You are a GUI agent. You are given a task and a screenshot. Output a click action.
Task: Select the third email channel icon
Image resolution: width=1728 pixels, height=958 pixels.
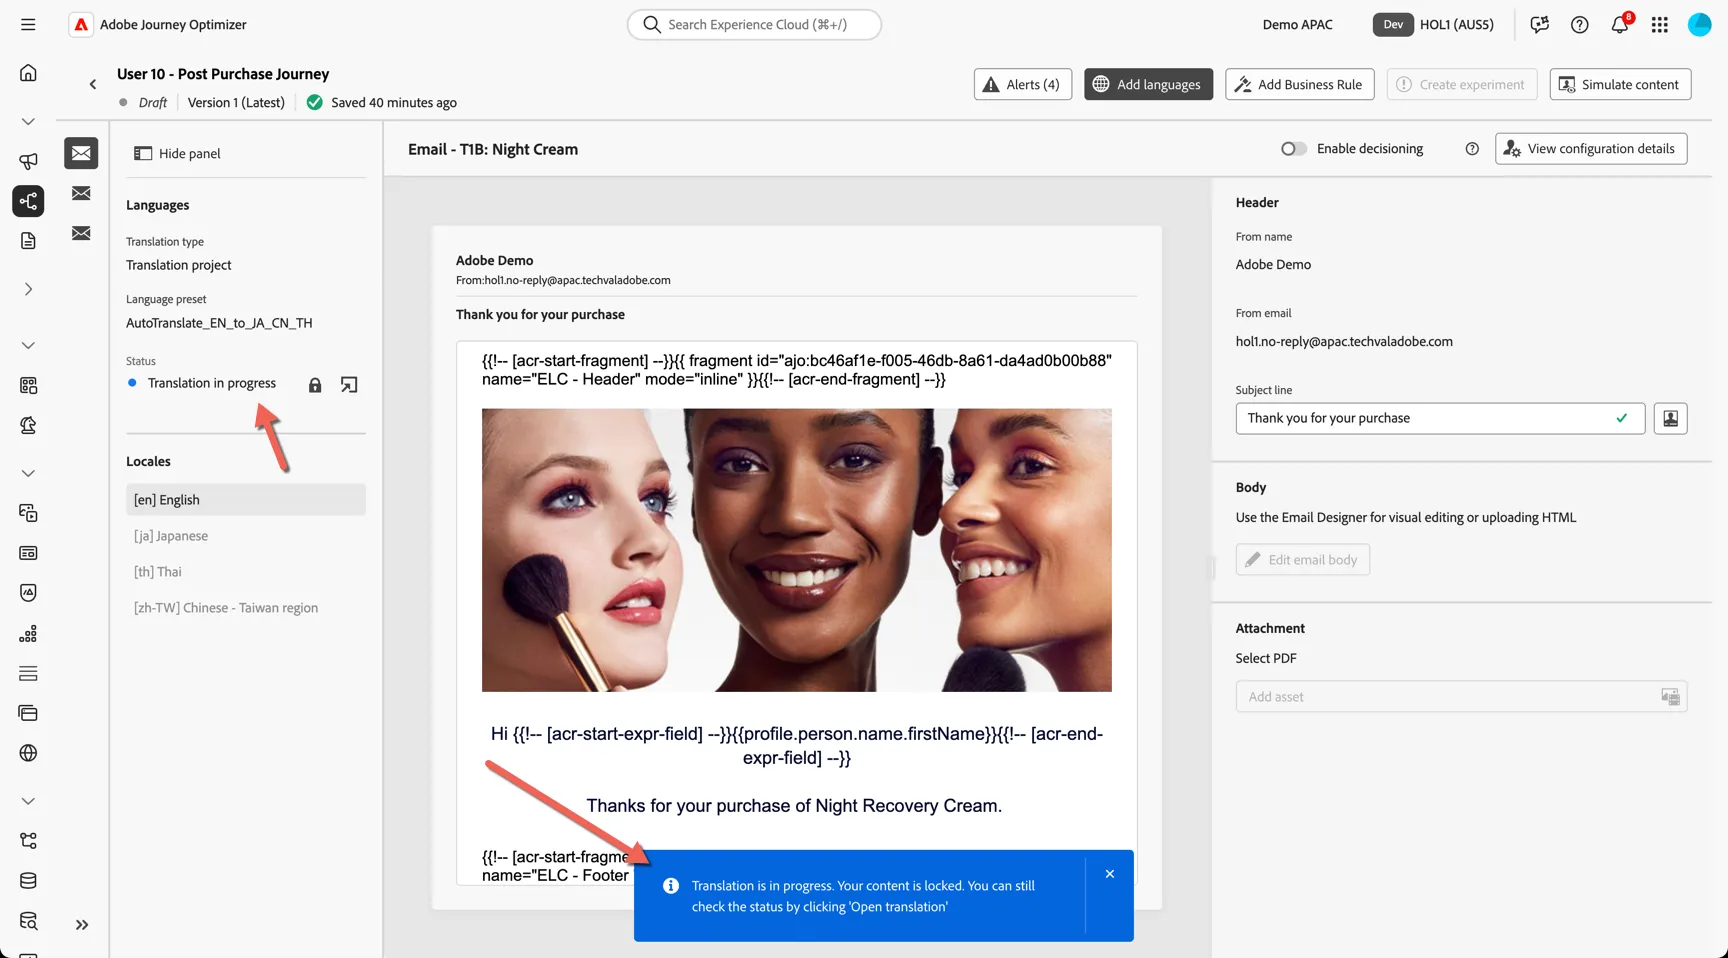[x=81, y=233]
